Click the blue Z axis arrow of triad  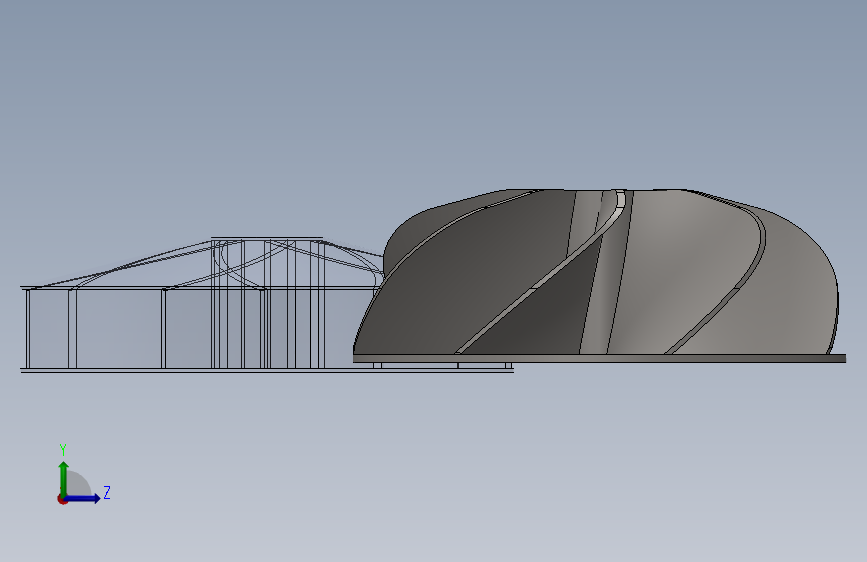[x=83, y=498]
